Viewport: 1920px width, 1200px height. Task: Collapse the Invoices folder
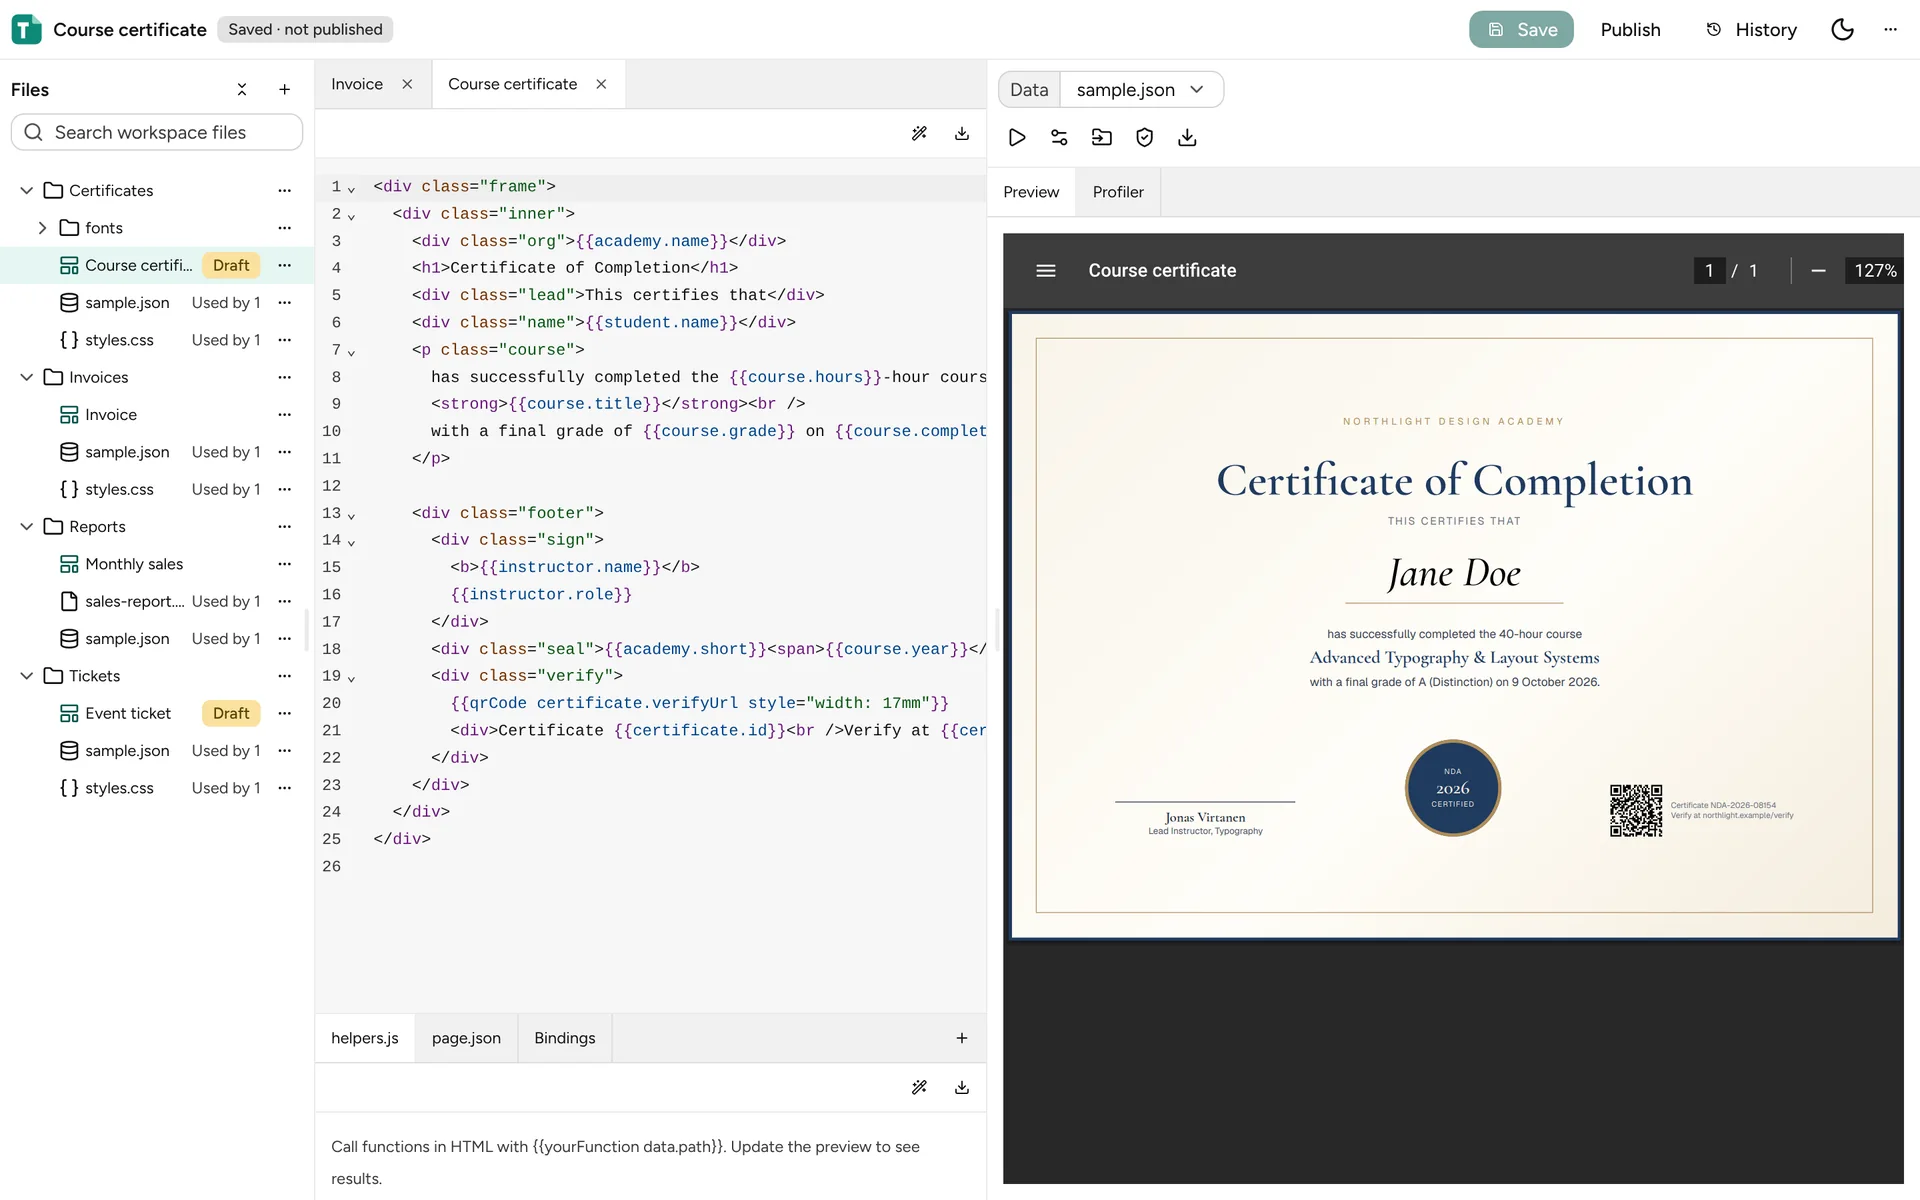27,378
